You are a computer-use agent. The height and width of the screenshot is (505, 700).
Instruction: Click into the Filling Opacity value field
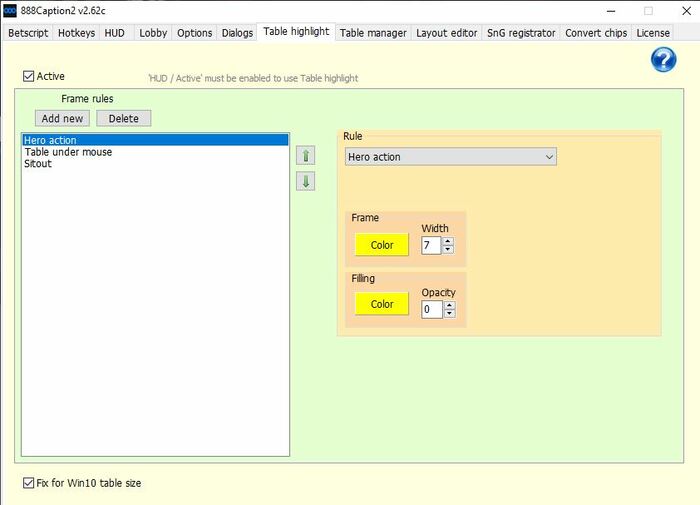432,309
